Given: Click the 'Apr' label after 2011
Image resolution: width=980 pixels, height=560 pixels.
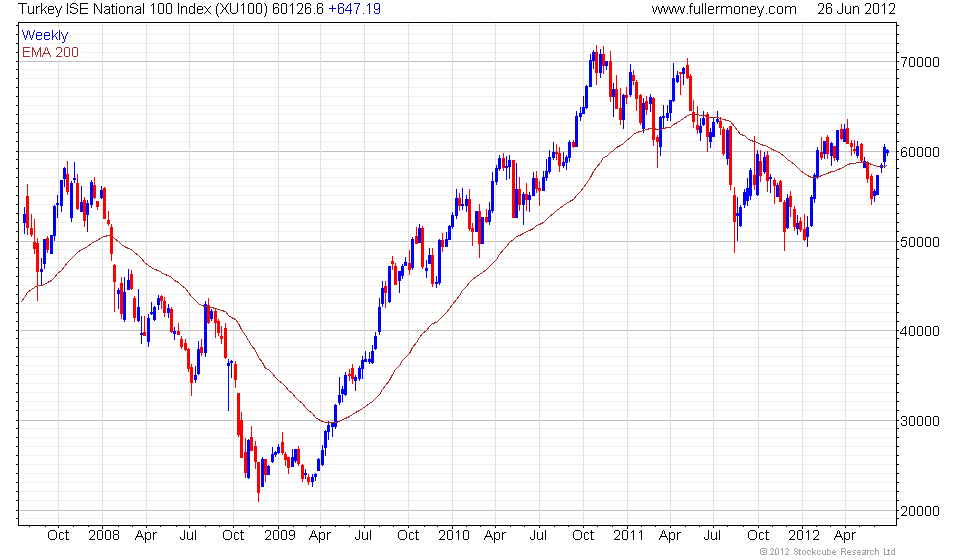Looking at the screenshot, I should (670, 536).
